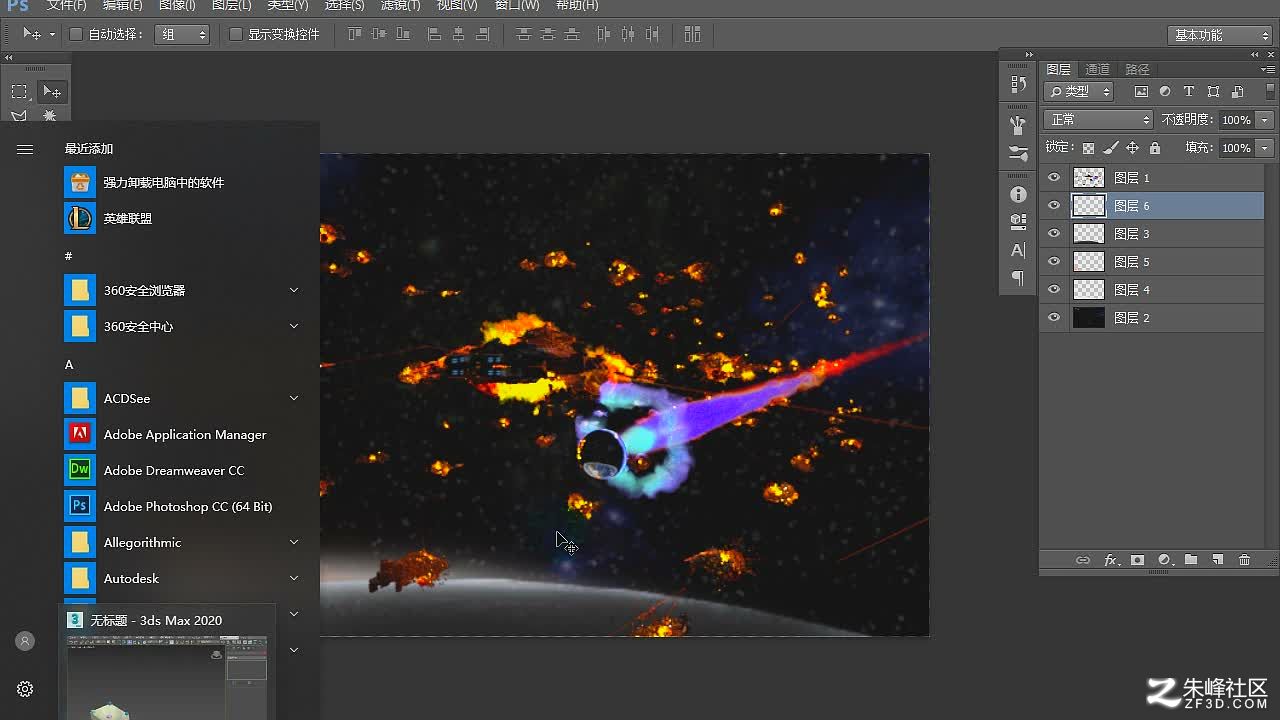Click the shape layer filter icon
The width and height of the screenshot is (1280, 720).
coord(1213,91)
